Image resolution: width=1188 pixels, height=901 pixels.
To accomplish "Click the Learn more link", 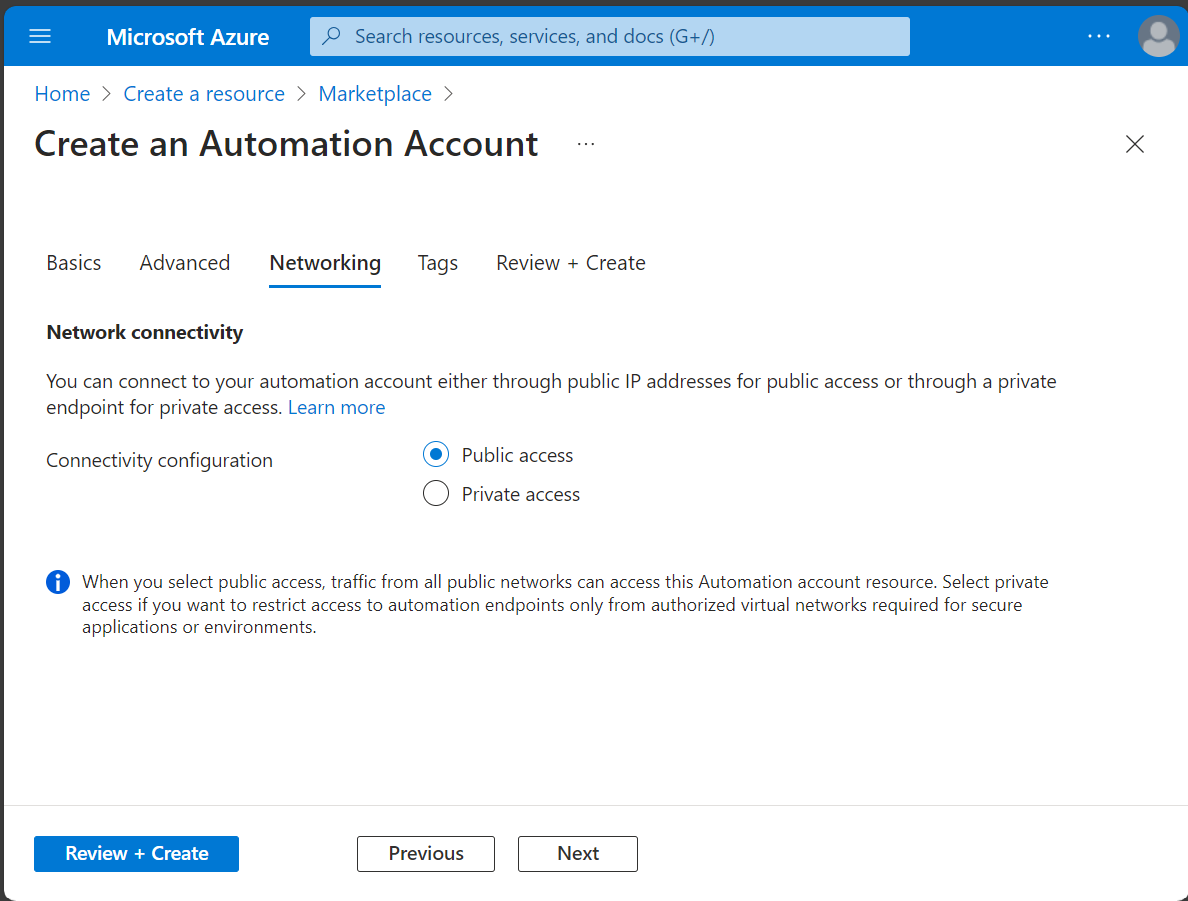I will coord(336,407).
